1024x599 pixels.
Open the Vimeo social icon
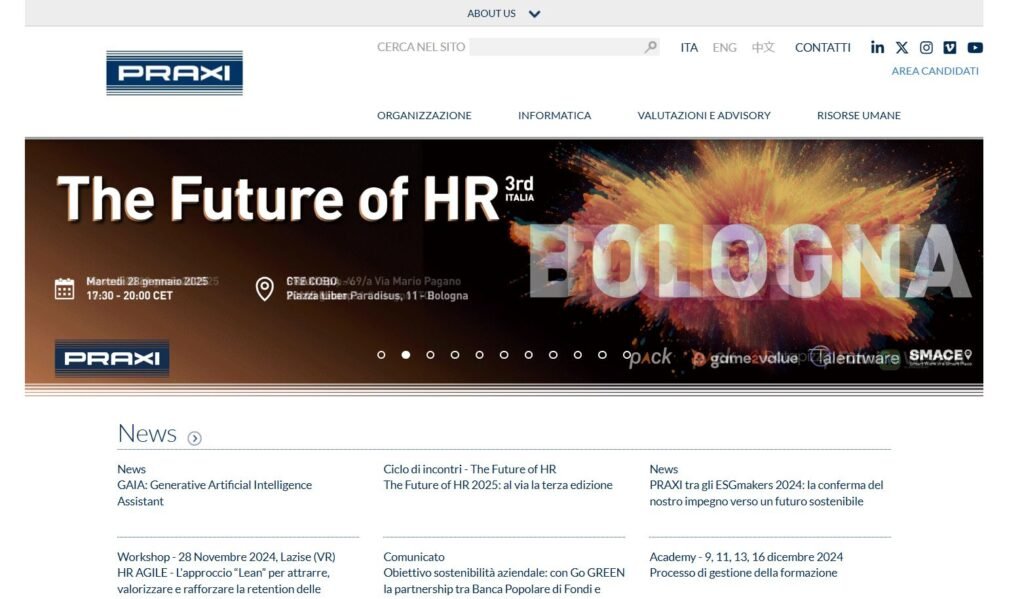(x=950, y=48)
